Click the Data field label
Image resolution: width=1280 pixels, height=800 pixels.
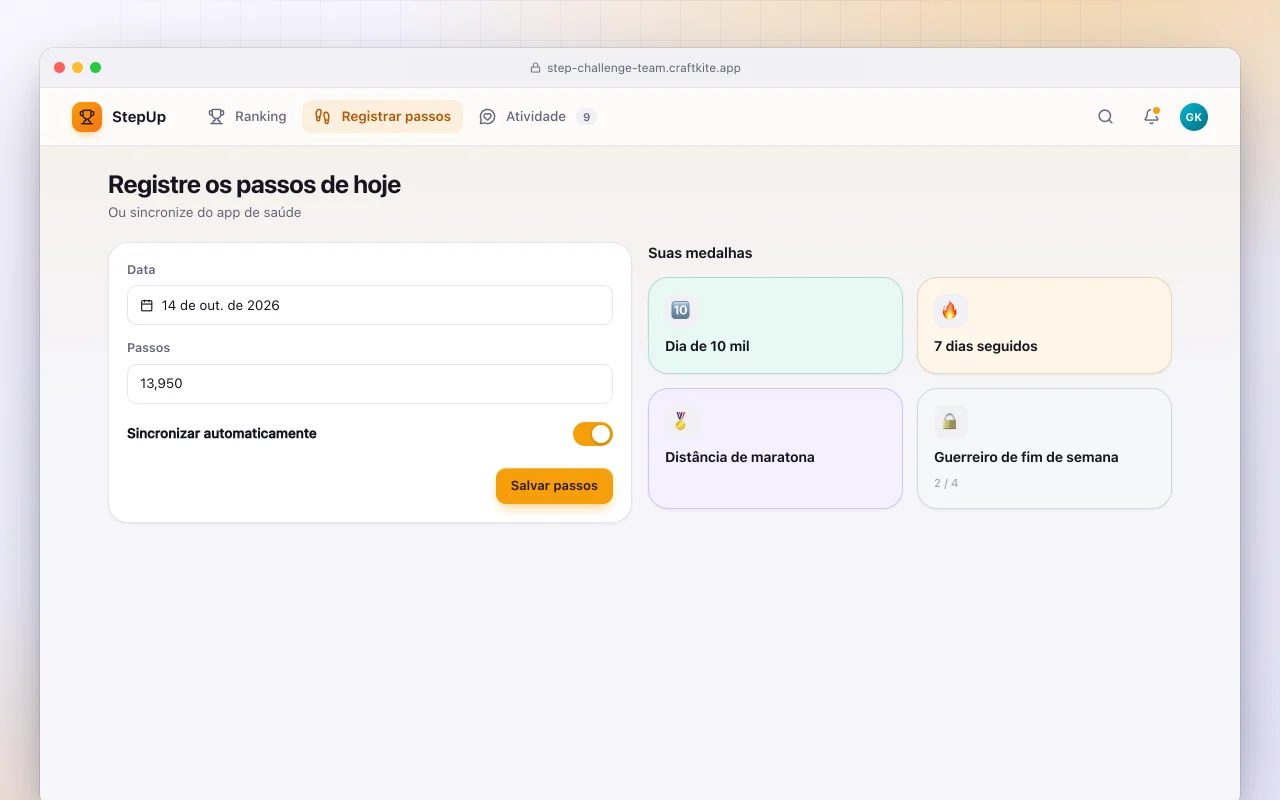pos(141,270)
